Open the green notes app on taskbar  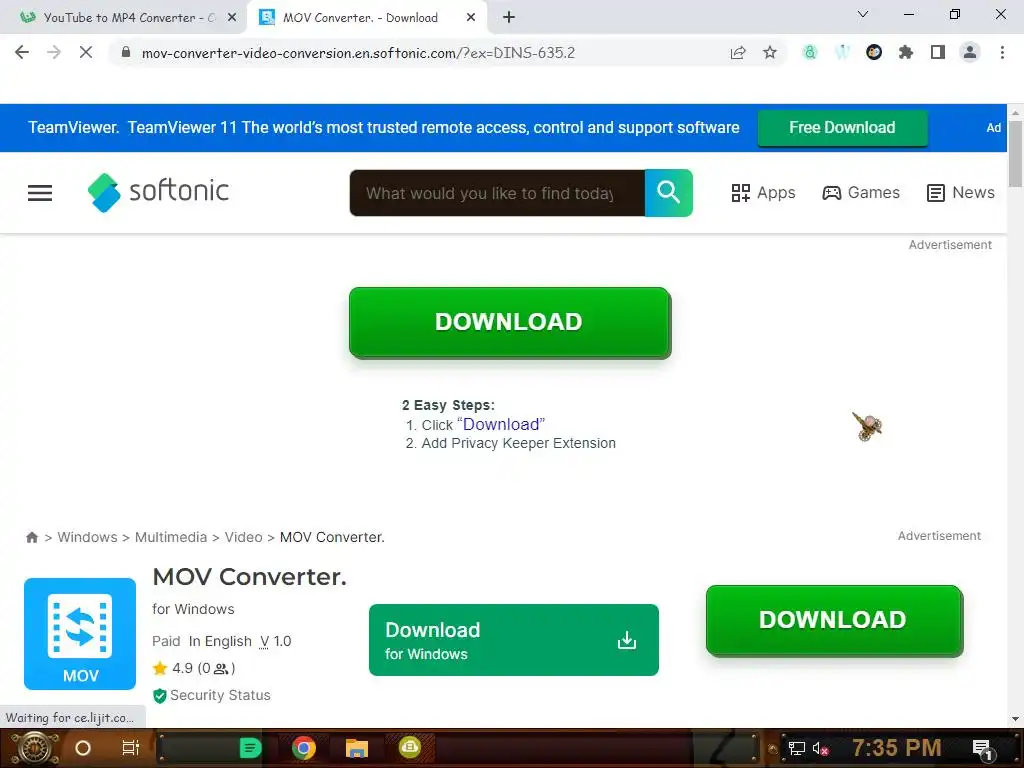point(250,748)
